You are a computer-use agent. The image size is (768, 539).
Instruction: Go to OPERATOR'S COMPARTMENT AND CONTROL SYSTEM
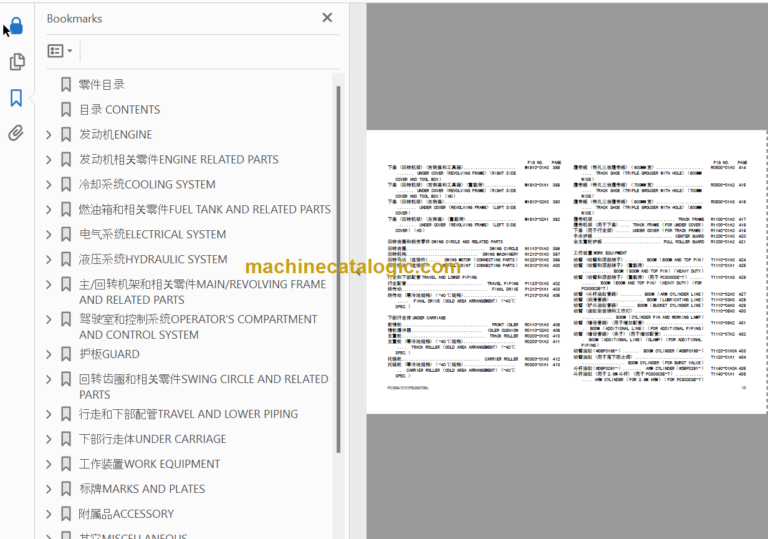pos(198,327)
